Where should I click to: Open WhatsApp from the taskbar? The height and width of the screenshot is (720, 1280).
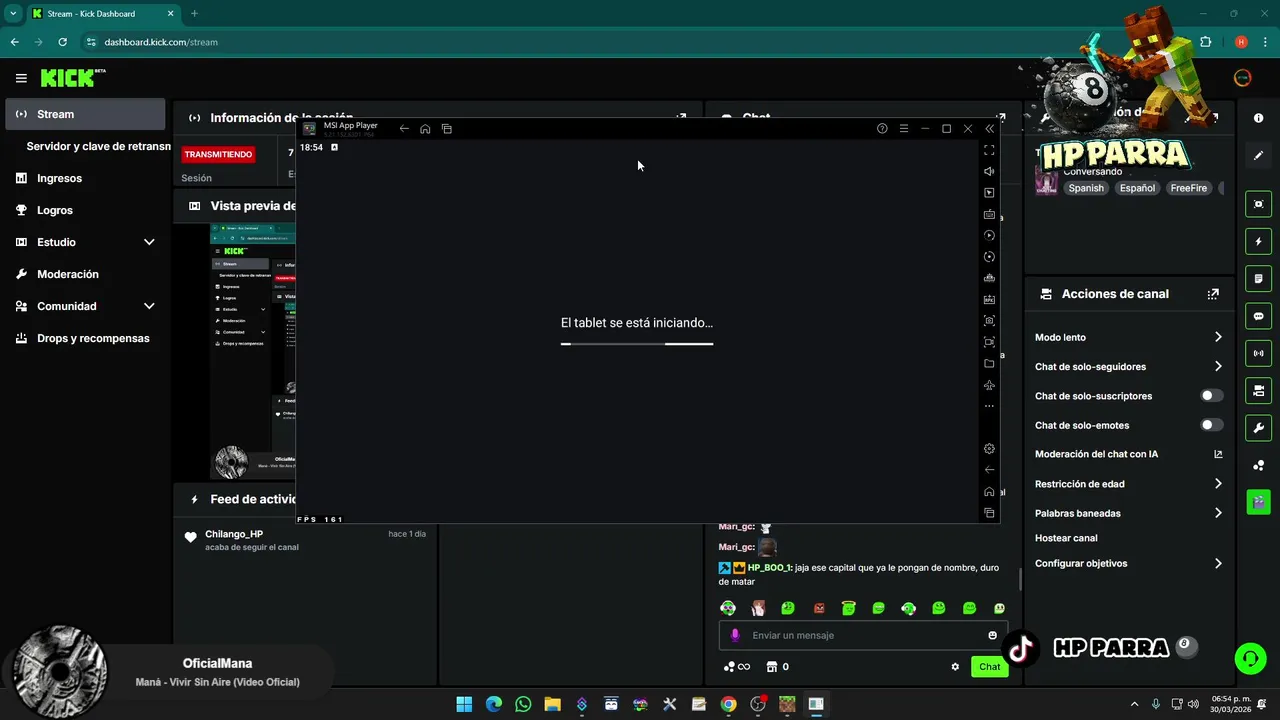[x=523, y=704]
